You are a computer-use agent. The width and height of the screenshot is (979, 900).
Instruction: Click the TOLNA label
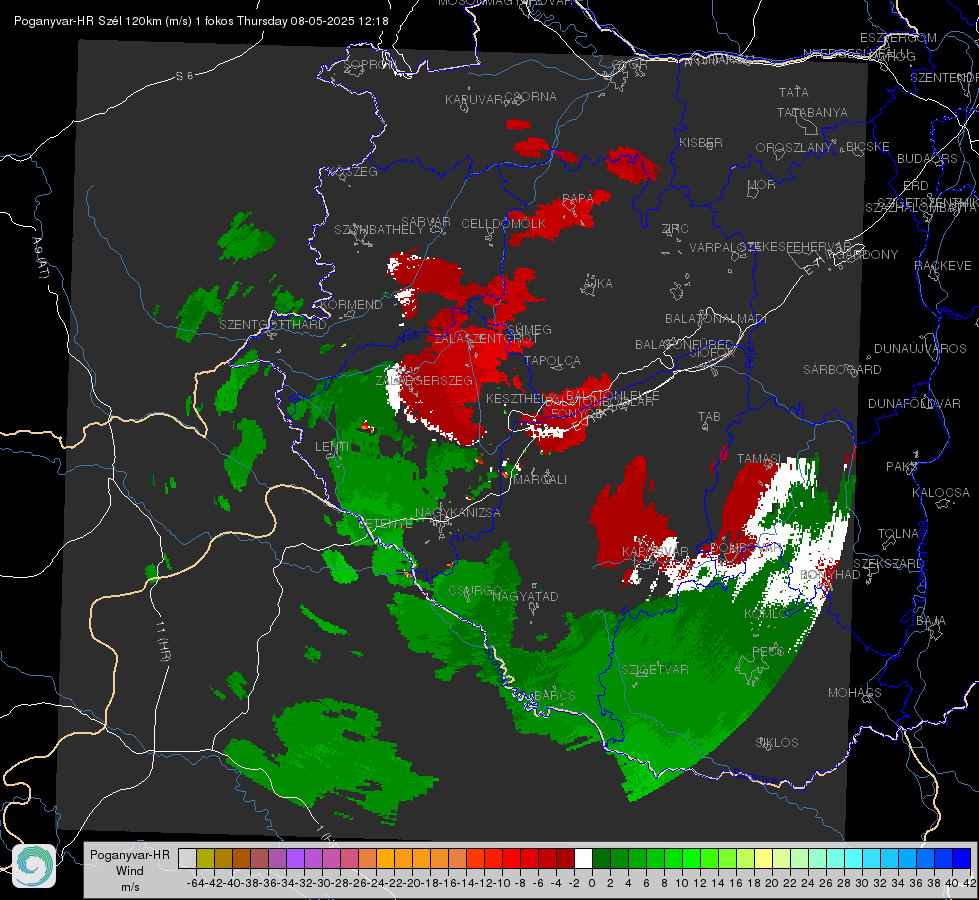(x=898, y=534)
